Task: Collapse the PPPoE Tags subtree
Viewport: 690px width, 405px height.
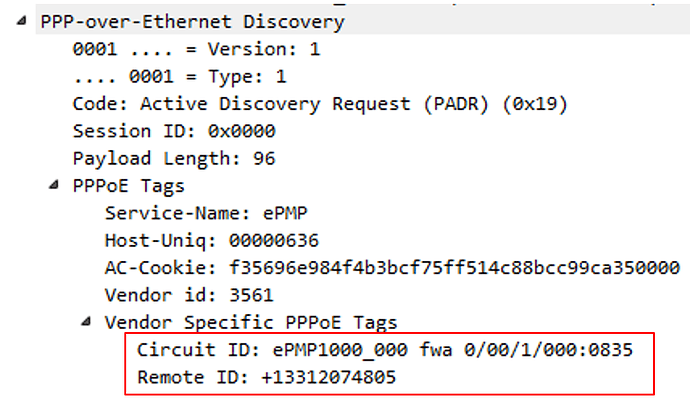Action: [x=54, y=185]
